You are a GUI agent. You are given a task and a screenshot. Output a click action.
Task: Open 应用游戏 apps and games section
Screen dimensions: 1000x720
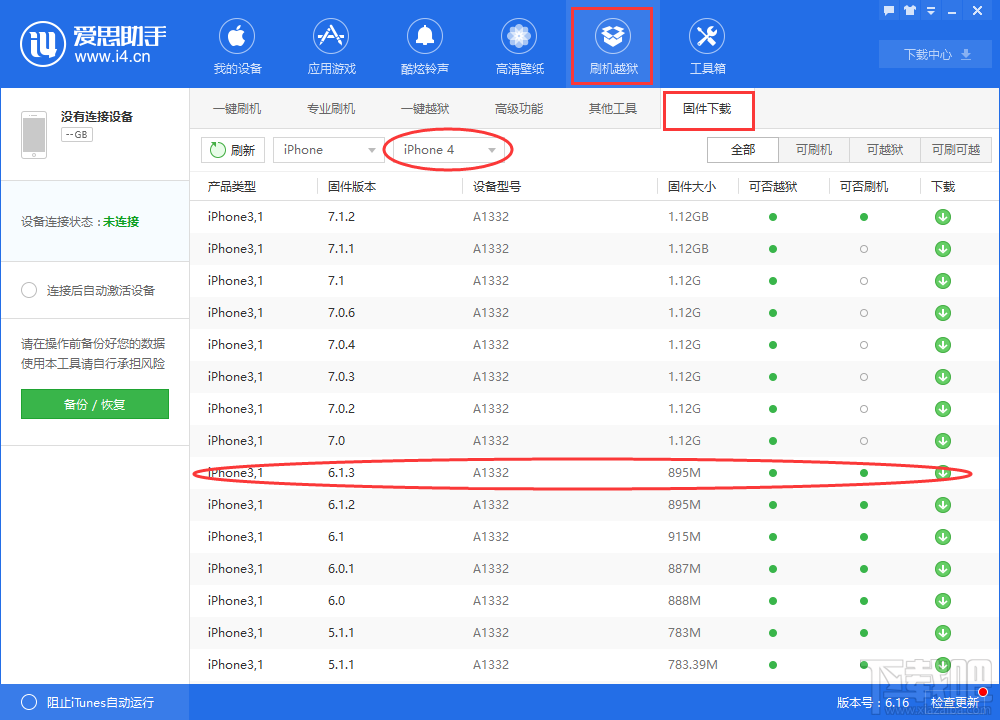(331, 47)
